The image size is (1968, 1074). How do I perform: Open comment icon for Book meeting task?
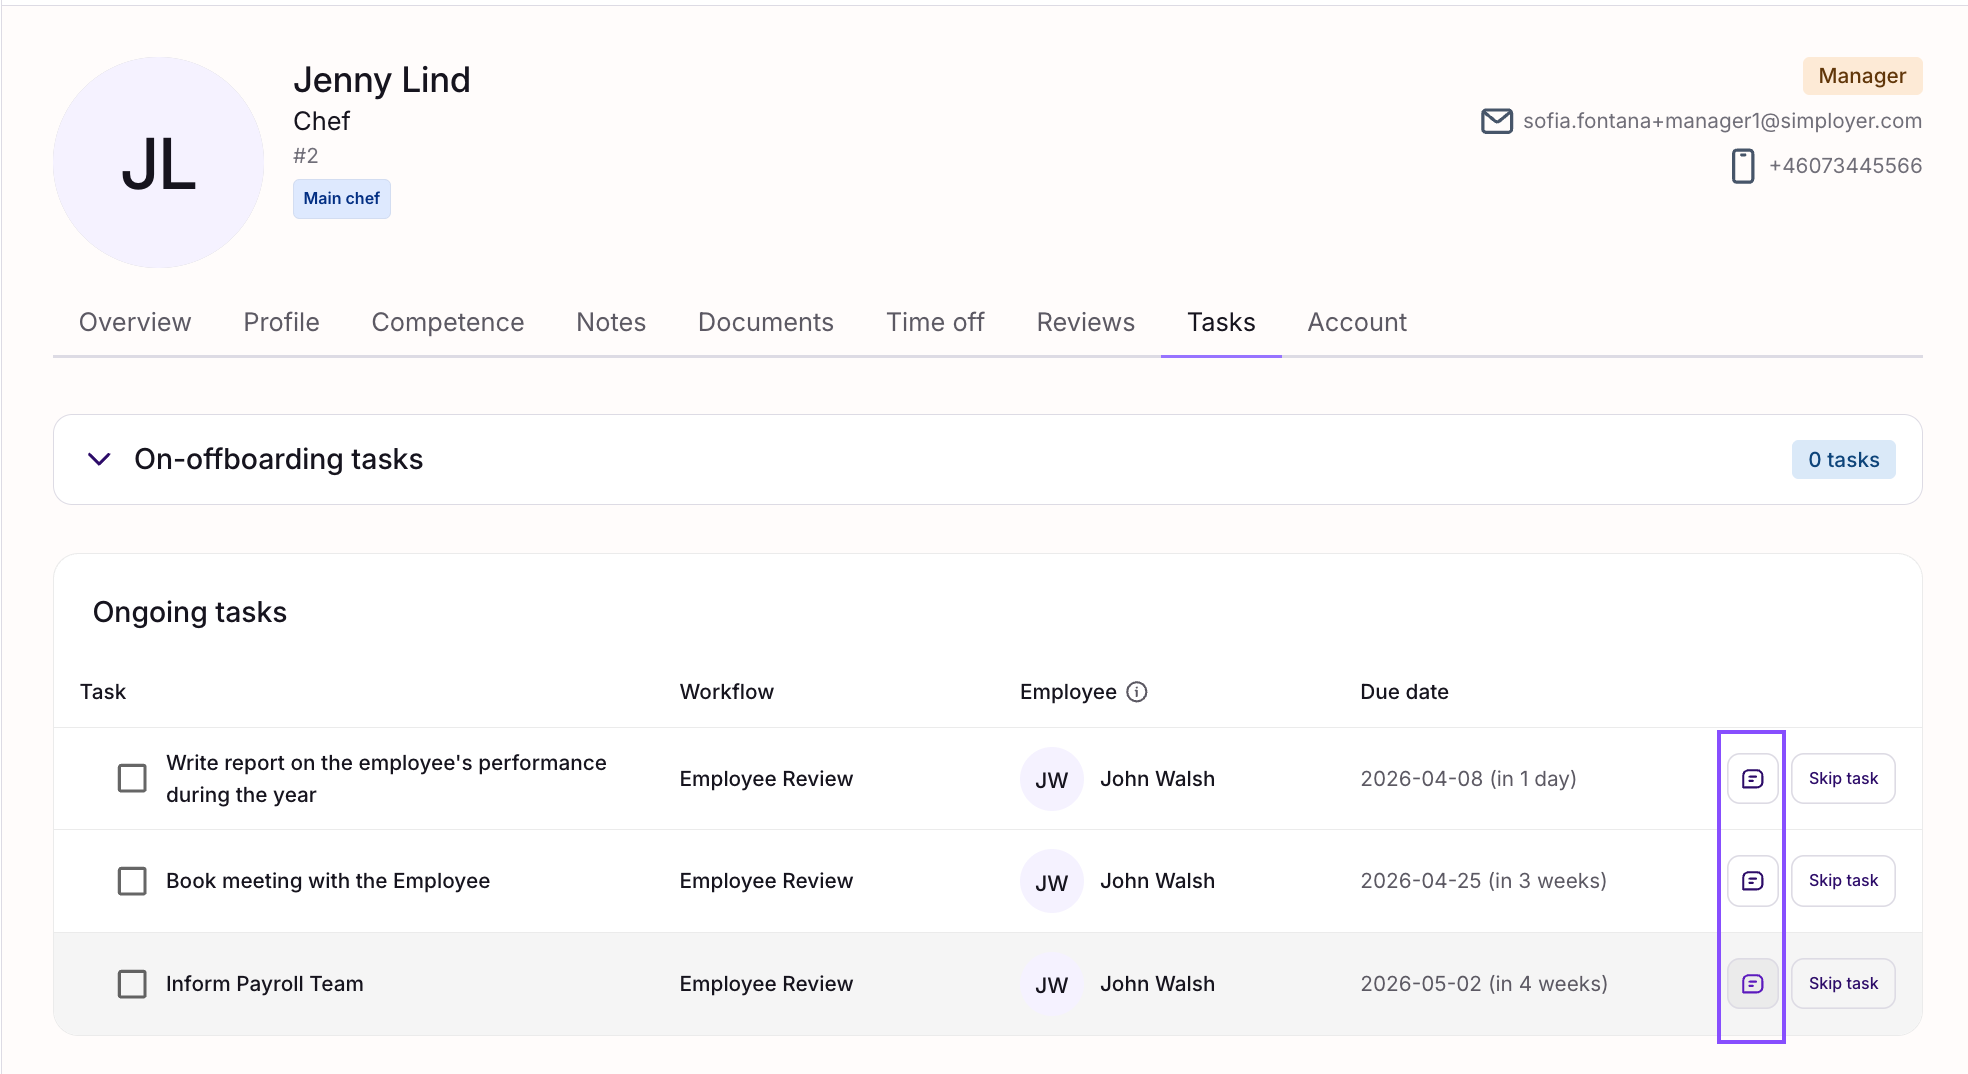click(1752, 881)
